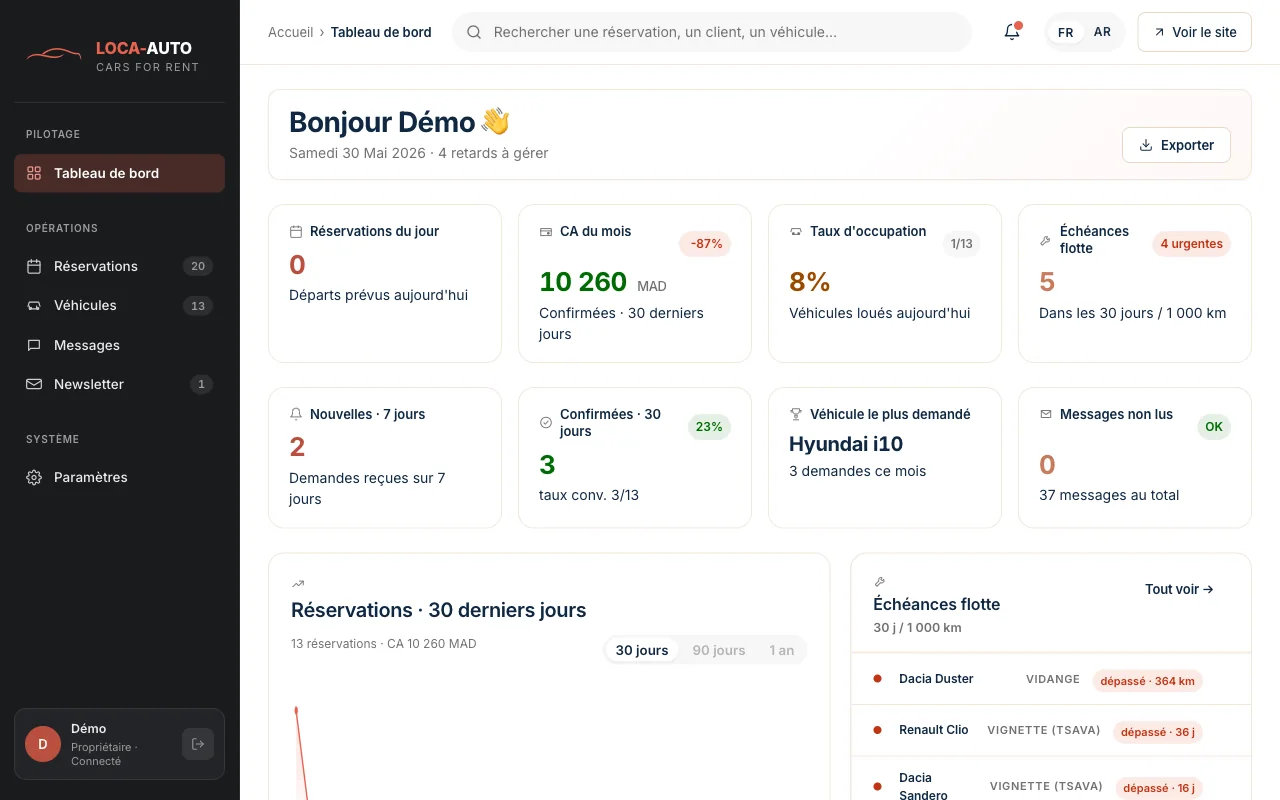Click the 1 count badge next to Newsletter
The height and width of the screenshot is (800, 1280).
coord(201,384)
